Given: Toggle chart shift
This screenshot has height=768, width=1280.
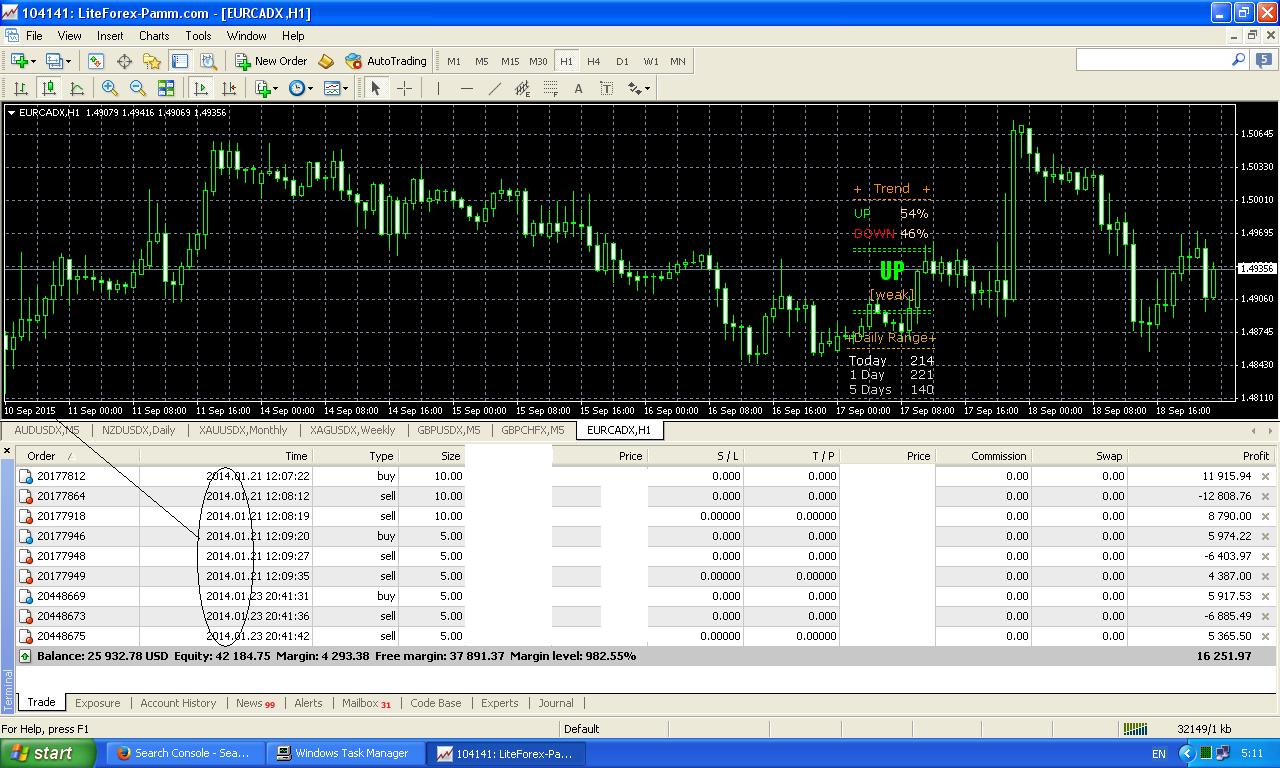Looking at the screenshot, I should pos(228,88).
